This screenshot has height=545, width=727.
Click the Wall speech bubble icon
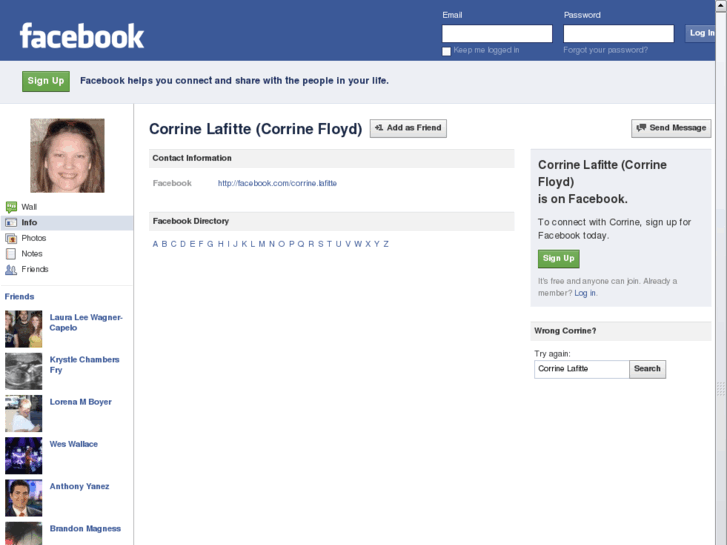11,207
